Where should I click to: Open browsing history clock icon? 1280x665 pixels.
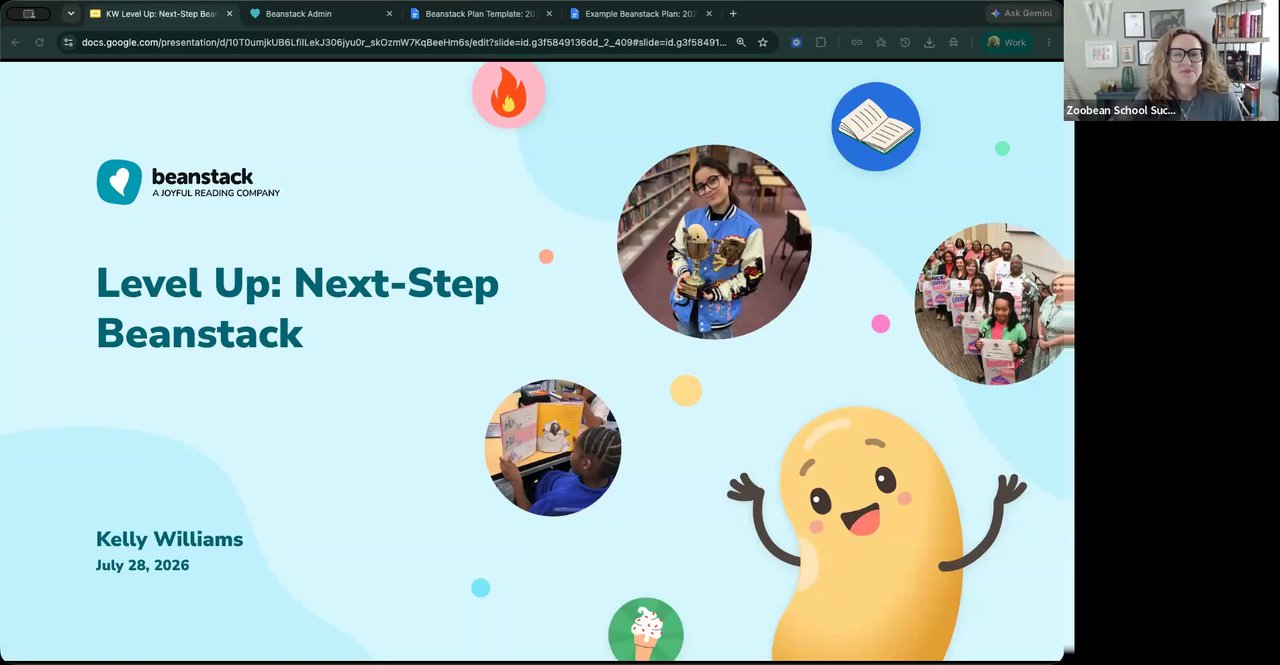tap(905, 43)
